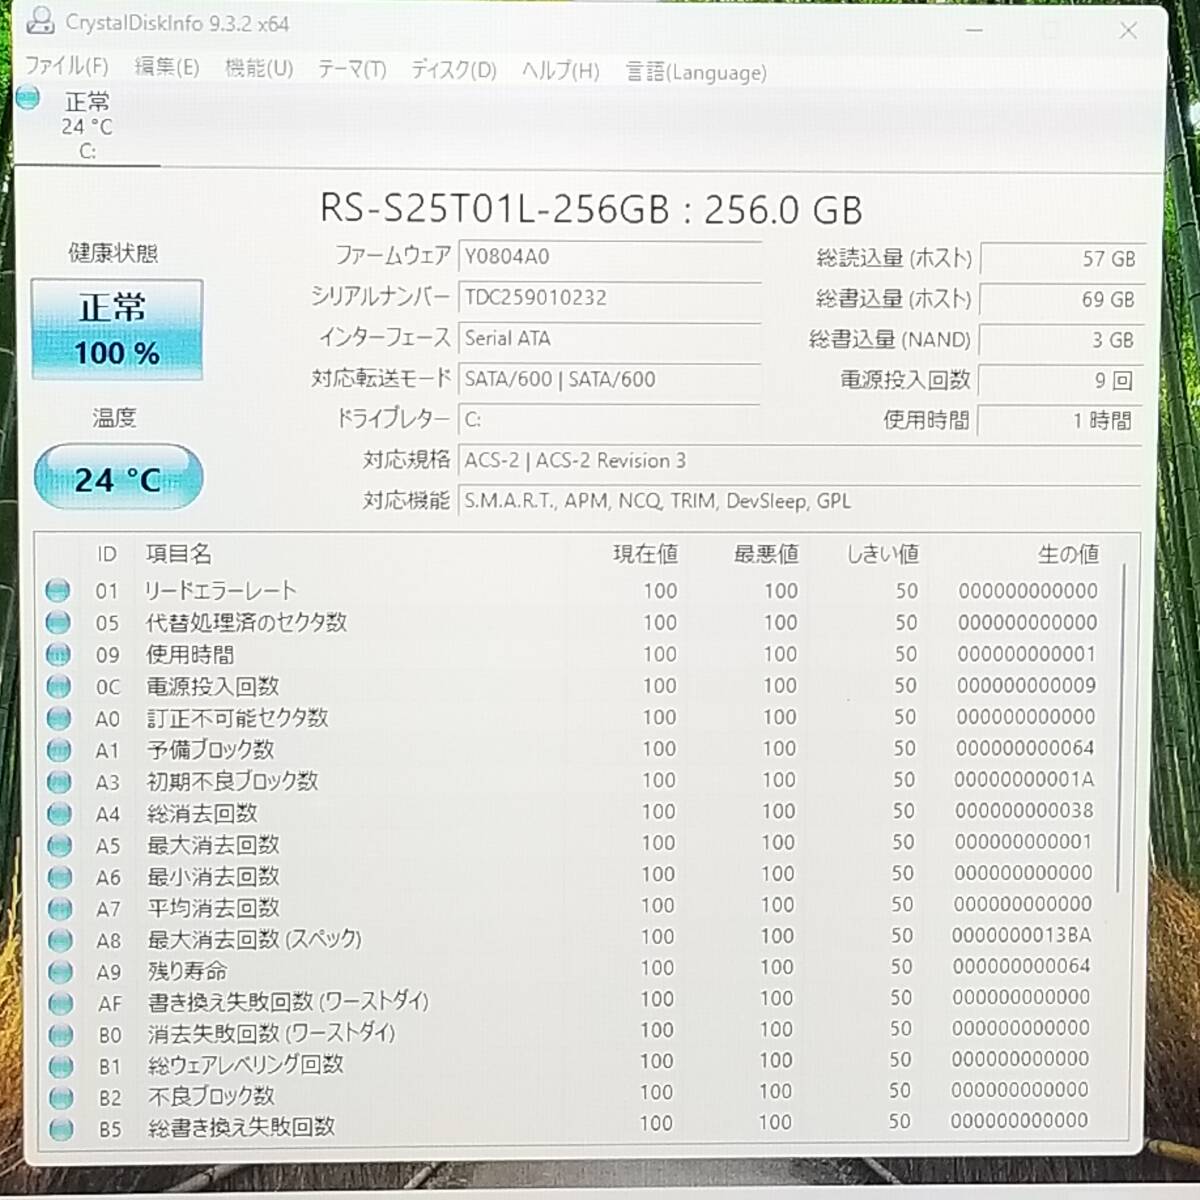Click status icon for 05 代替処理済のセクタ数
This screenshot has height=1200, width=1200.
[58, 622]
